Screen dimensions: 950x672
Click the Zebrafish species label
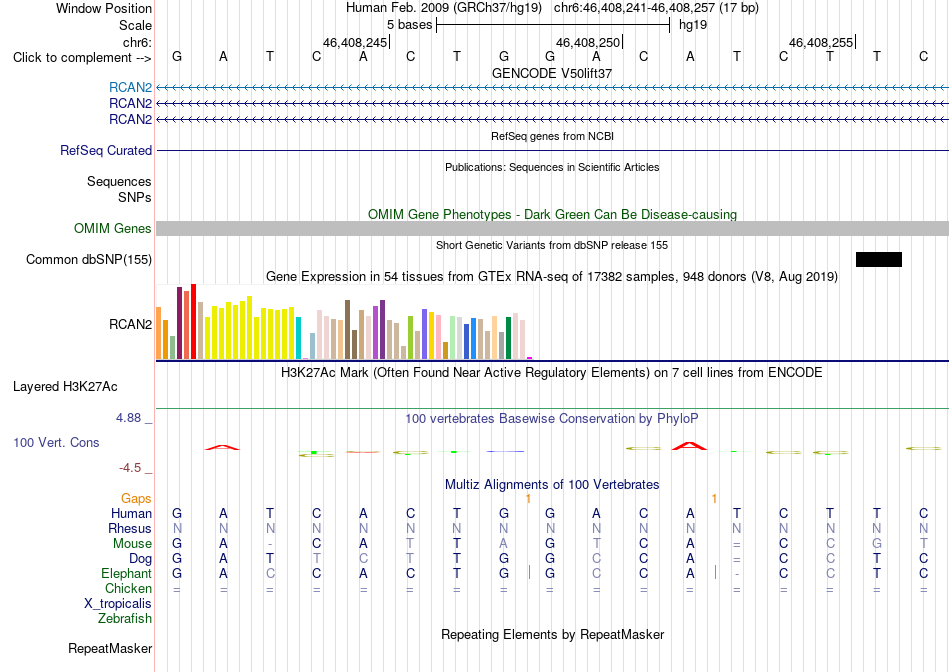coord(125,619)
